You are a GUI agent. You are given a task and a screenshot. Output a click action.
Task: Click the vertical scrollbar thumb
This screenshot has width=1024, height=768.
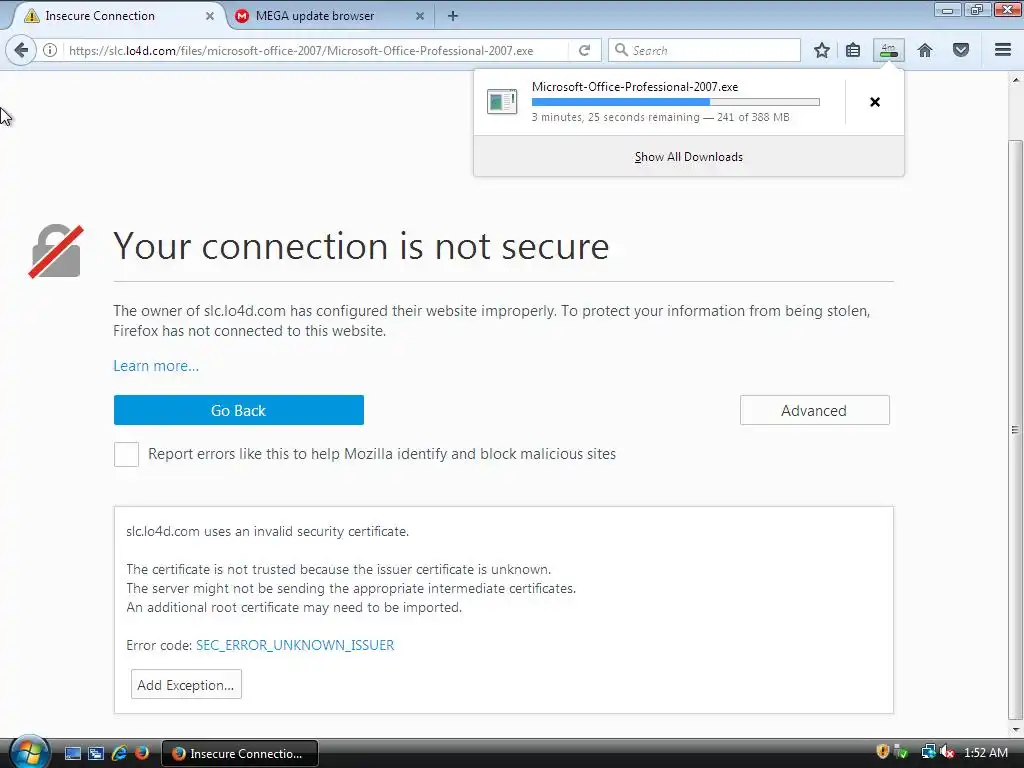click(x=1015, y=429)
